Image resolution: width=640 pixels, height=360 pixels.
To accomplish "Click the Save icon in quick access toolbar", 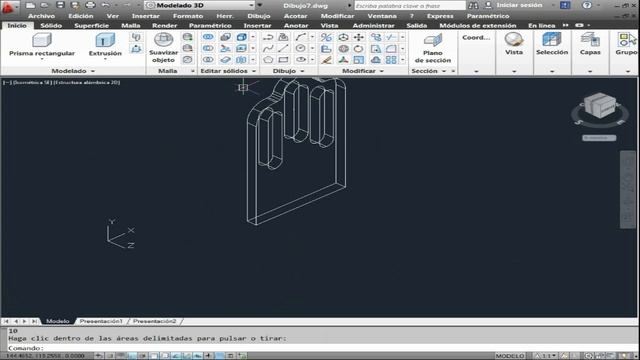I will click(x=60, y=5).
